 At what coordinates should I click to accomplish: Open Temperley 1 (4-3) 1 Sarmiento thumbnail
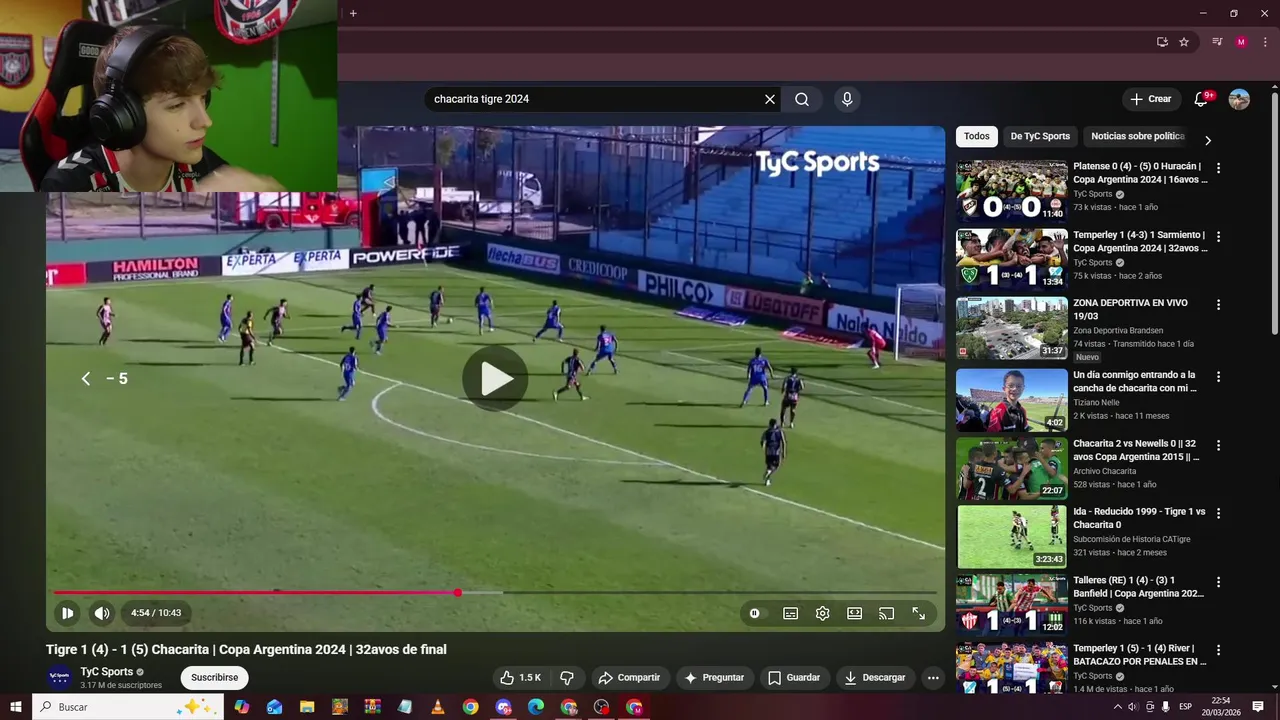[x=1012, y=259]
